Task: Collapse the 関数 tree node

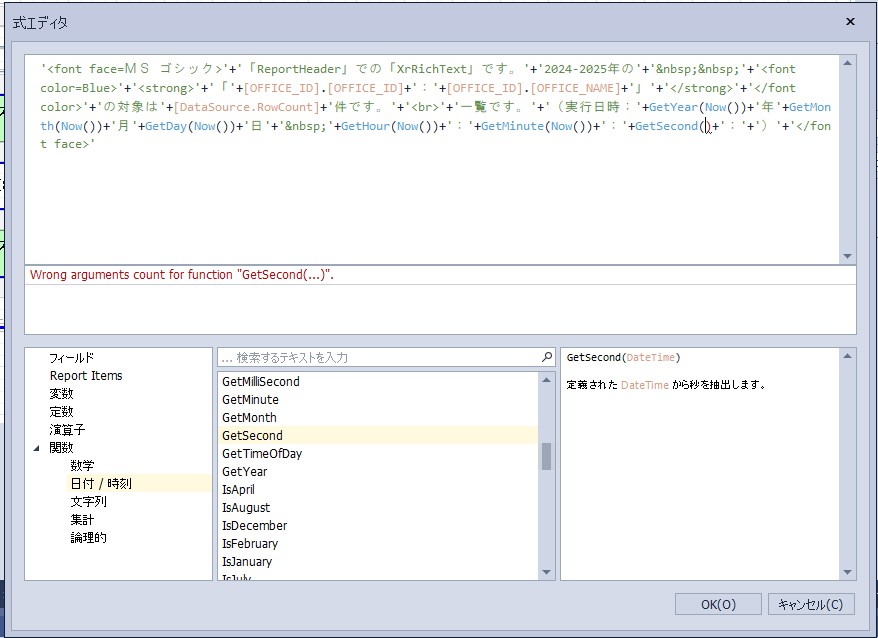Action: [x=36, y=448]
